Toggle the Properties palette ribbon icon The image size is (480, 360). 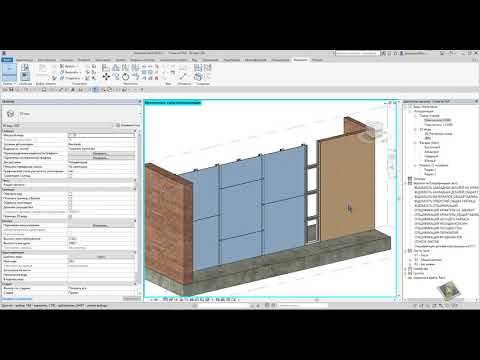[25, 77]
